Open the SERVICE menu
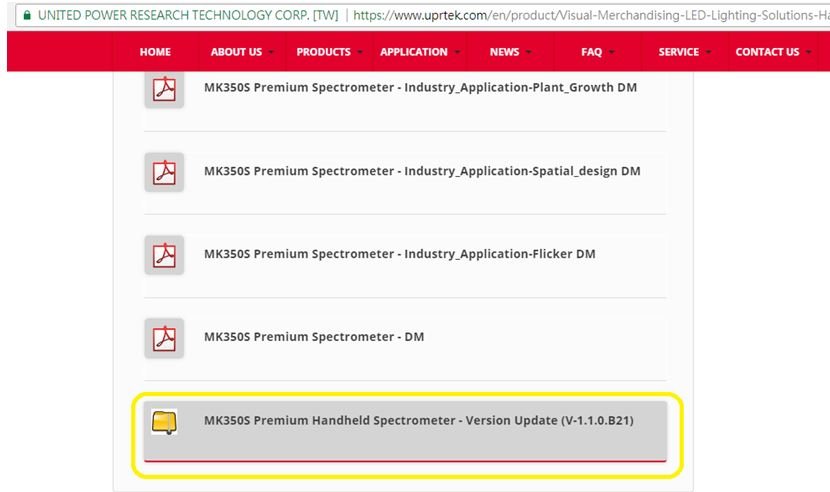The width and height of the screenshot is (830, 492). pyautogui.click(x=679, y=52)
